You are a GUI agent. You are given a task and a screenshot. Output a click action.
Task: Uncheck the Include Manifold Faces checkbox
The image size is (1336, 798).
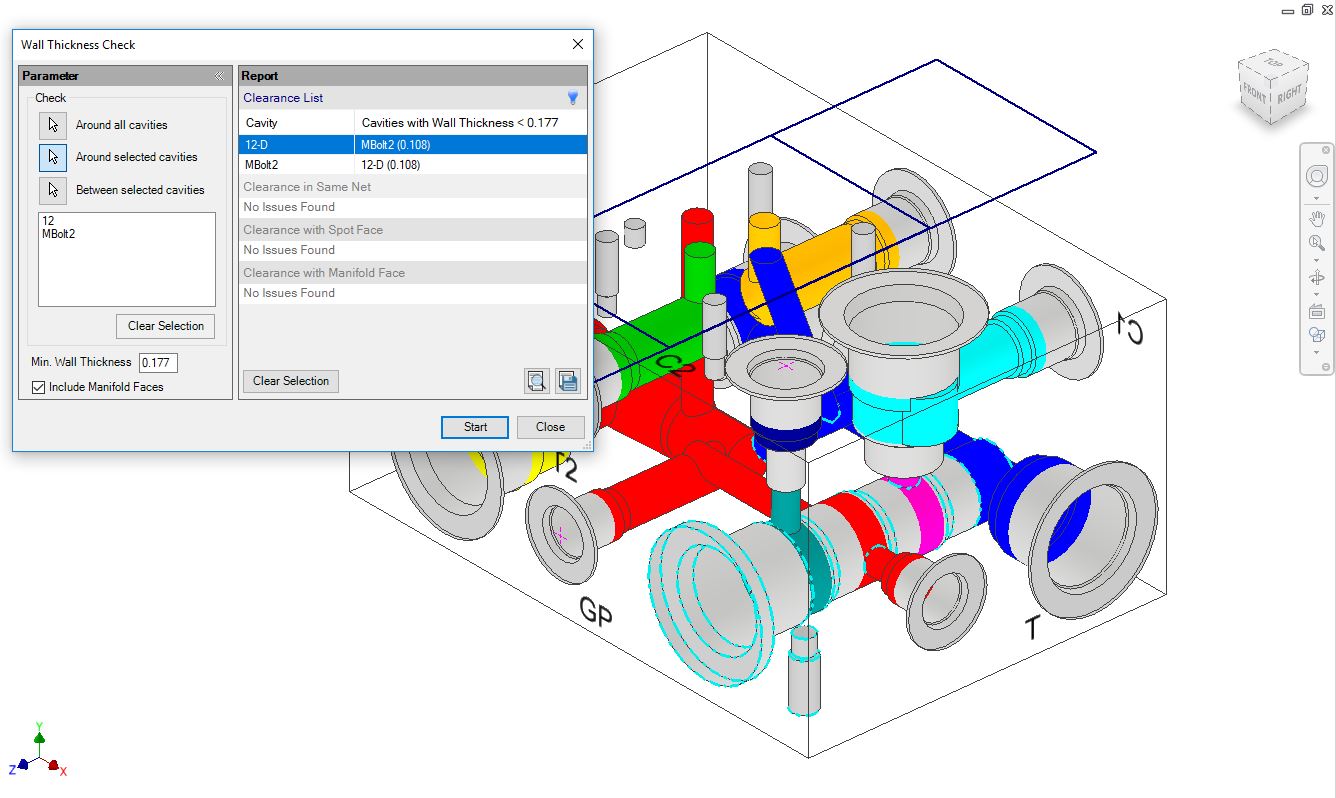pos(39,387)
